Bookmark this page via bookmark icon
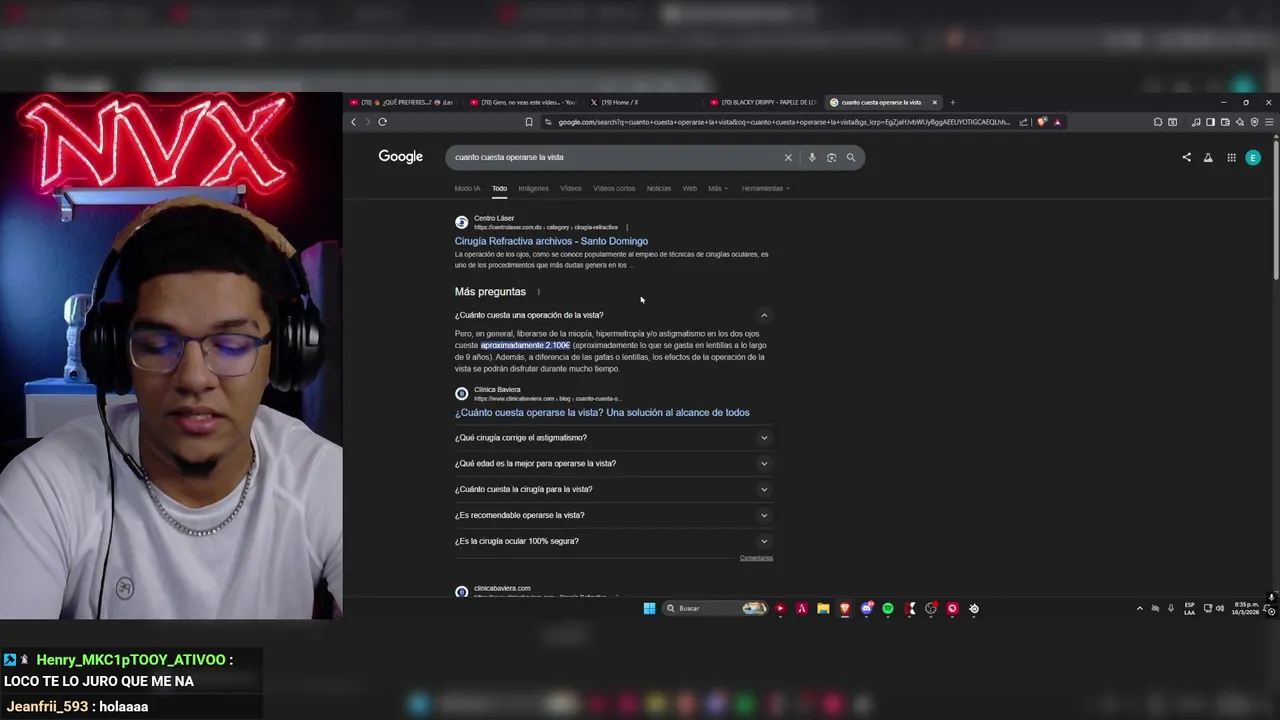 (x=529, y=122)
